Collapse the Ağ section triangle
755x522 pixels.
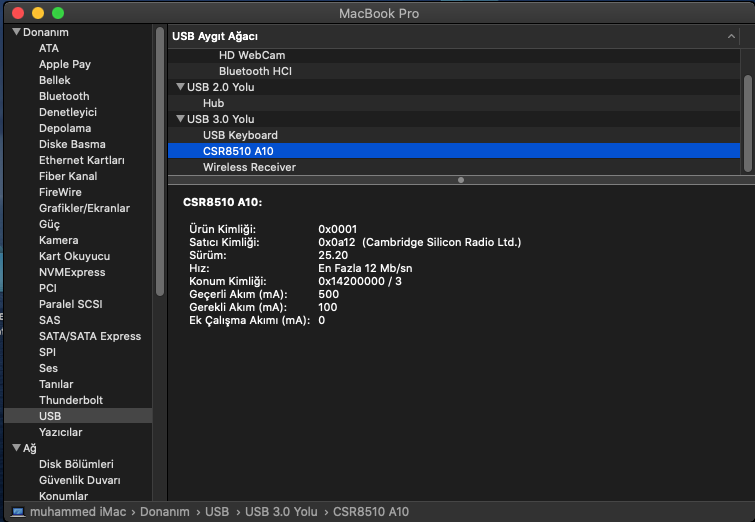(16, 448)
